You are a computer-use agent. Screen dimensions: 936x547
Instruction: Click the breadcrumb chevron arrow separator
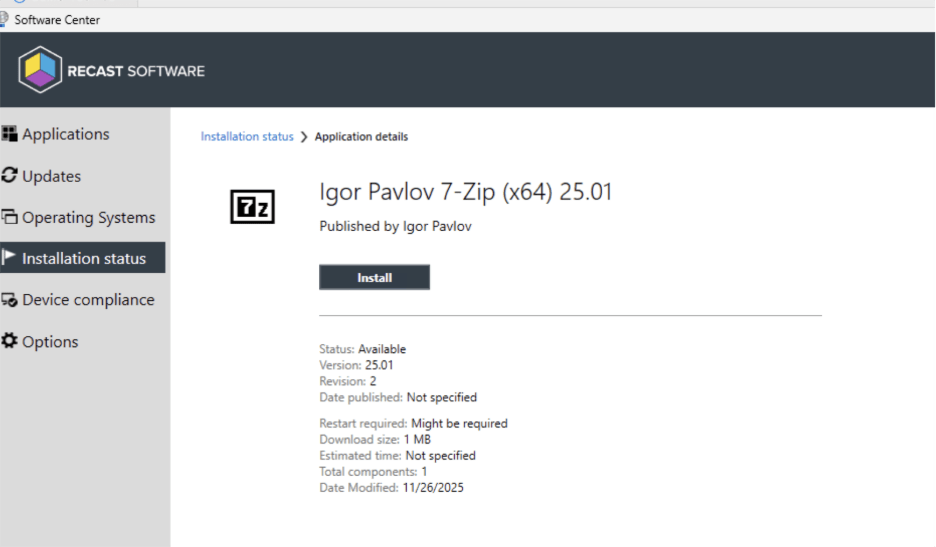pos(304,137)
